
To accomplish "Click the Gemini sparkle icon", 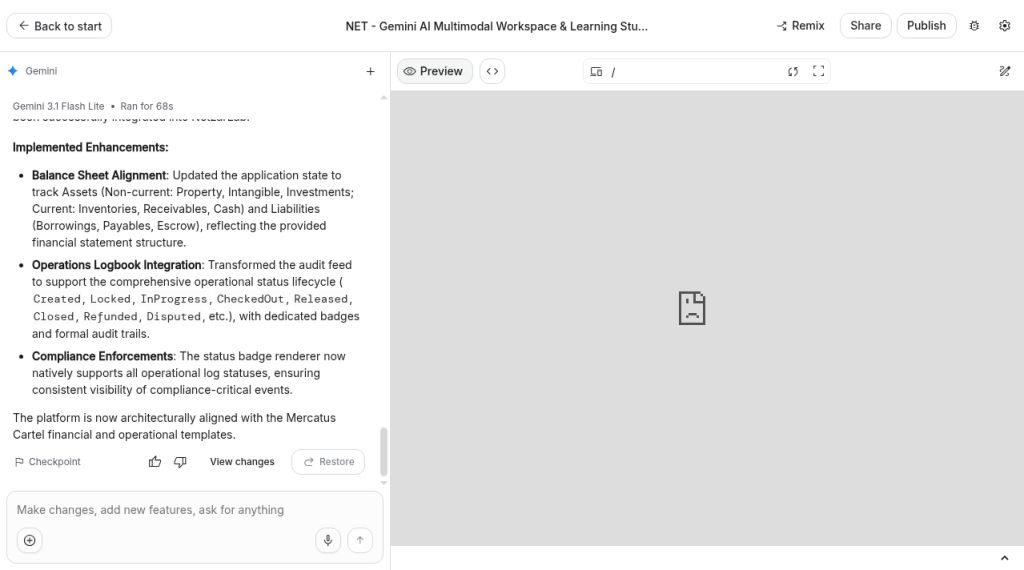I will [13, 71].
